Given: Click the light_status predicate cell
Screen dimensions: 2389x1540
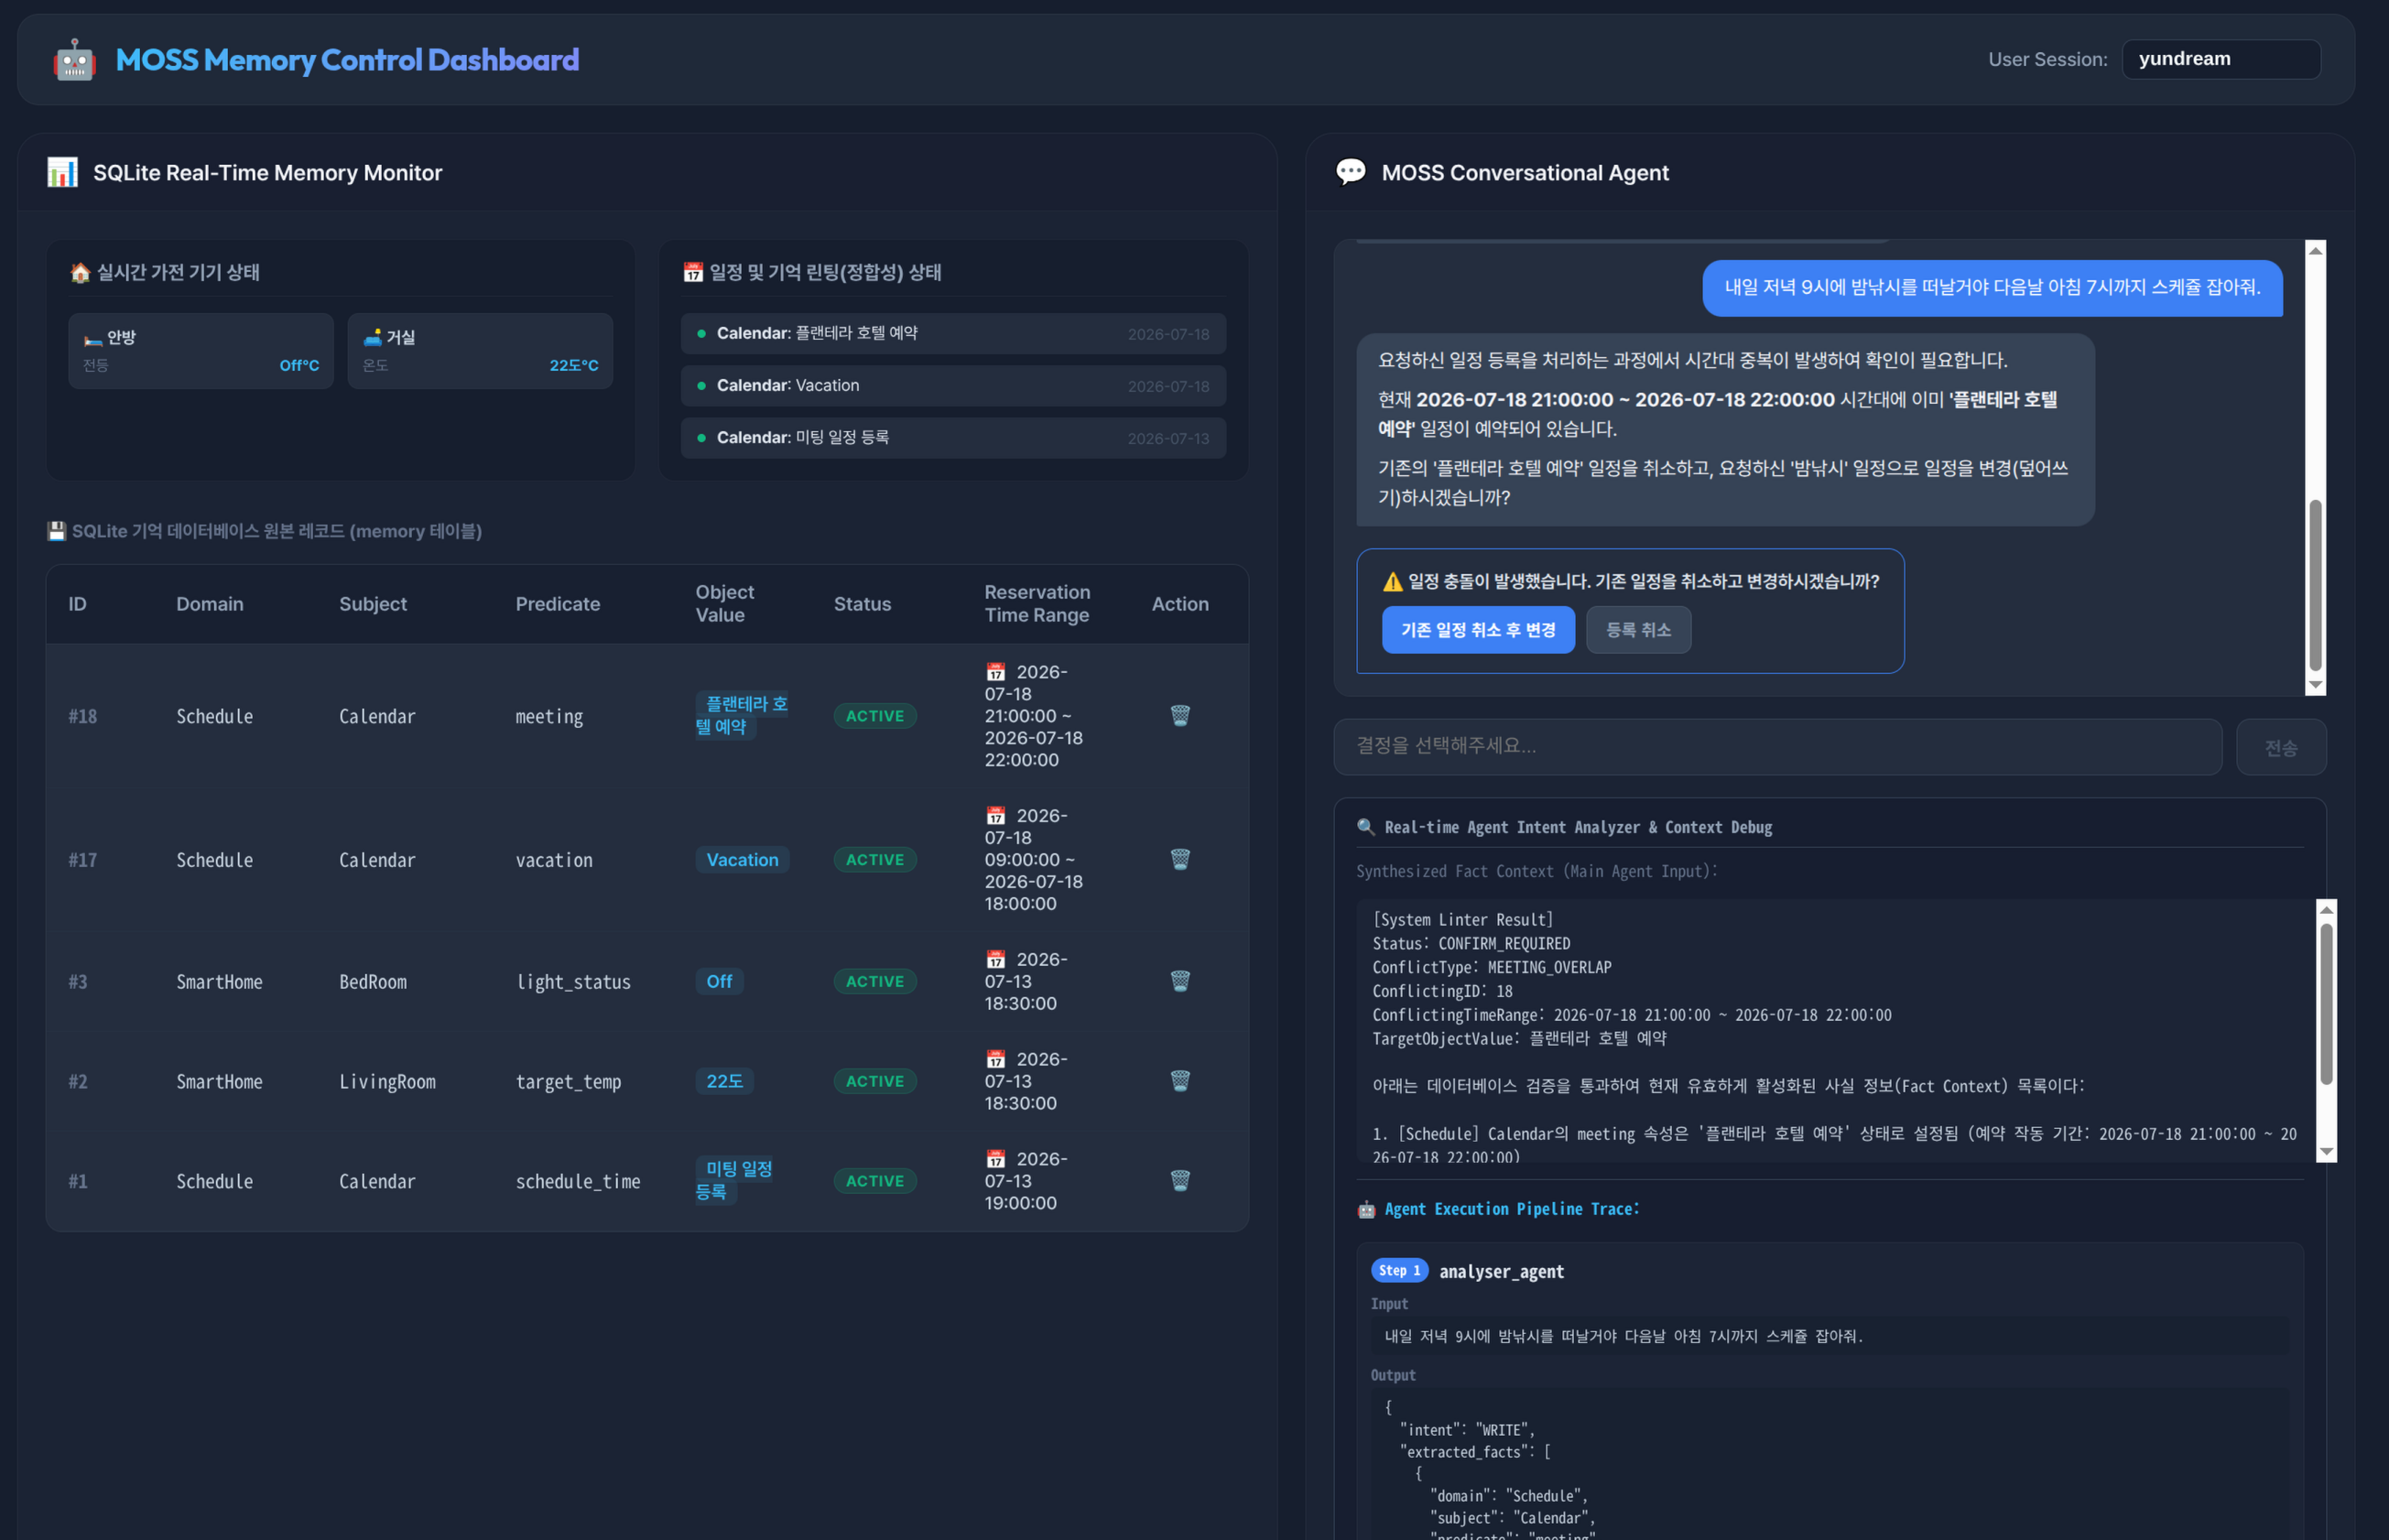Looking at the screenshot, I should pos(573,982).
